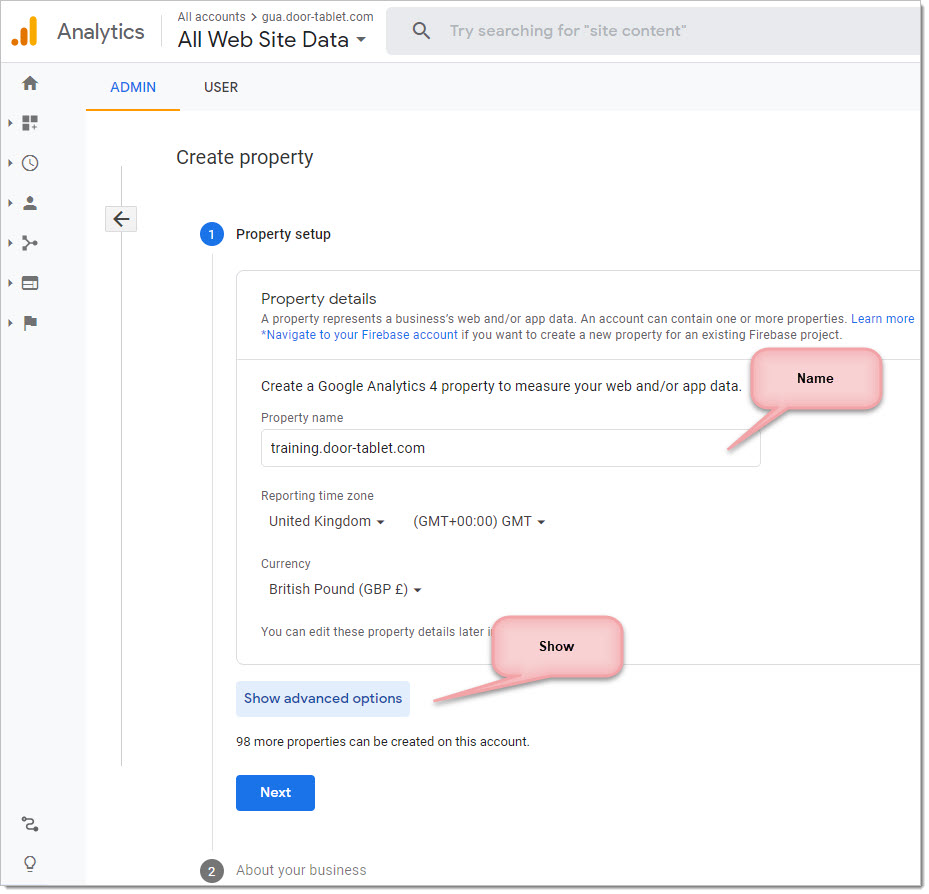929x894 pixels.
Task: Expand the Acquisition section arrow
Action: coord(10,243)
